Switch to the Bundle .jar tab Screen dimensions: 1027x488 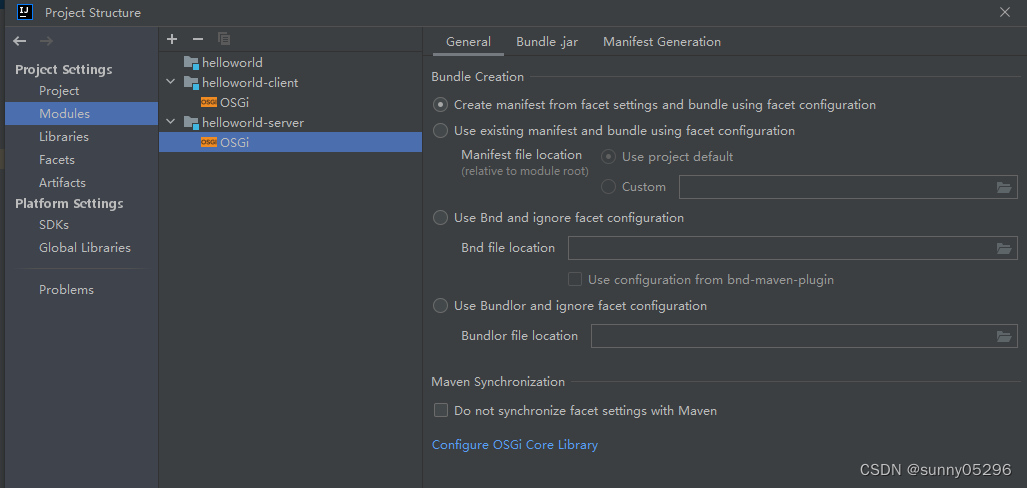[x=547, y=42]
